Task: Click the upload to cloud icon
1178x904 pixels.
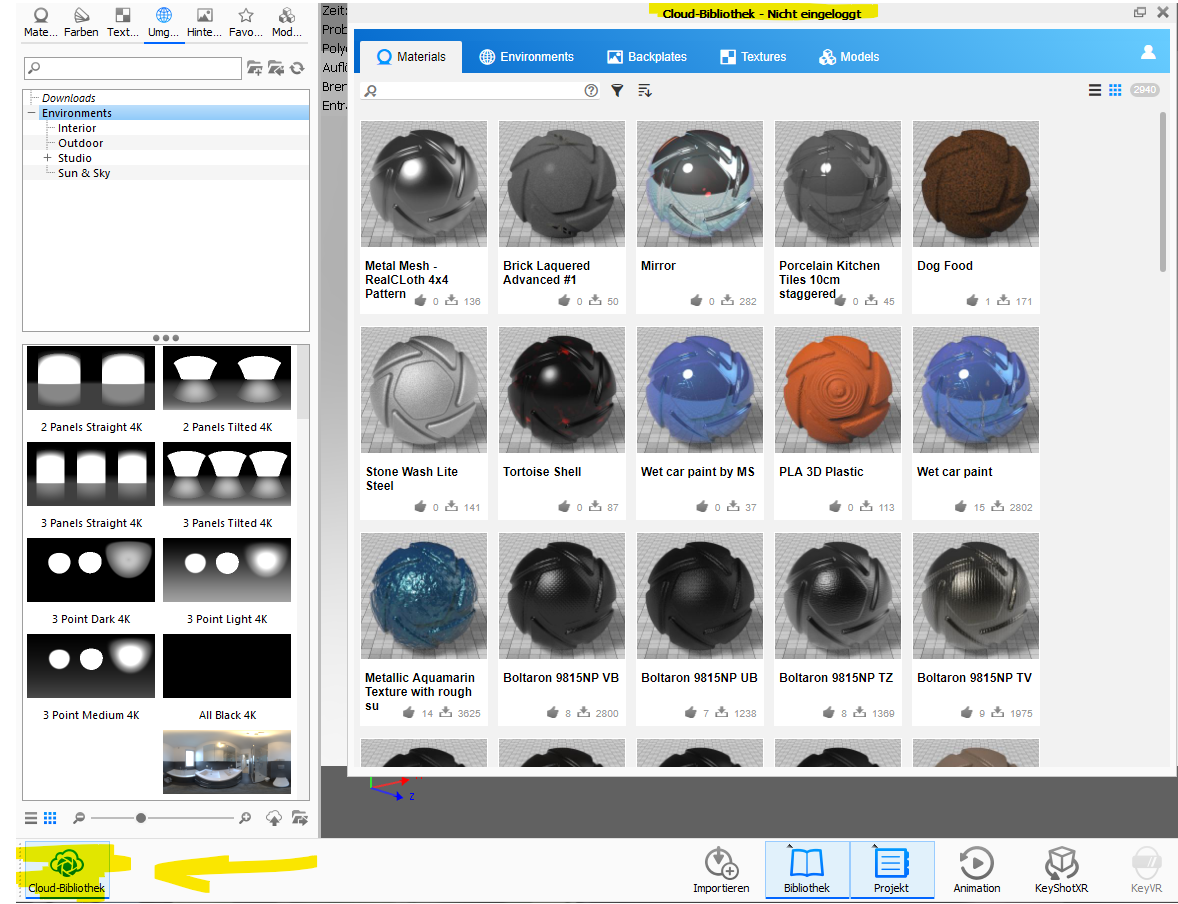Action: click(x=274, y=818)
